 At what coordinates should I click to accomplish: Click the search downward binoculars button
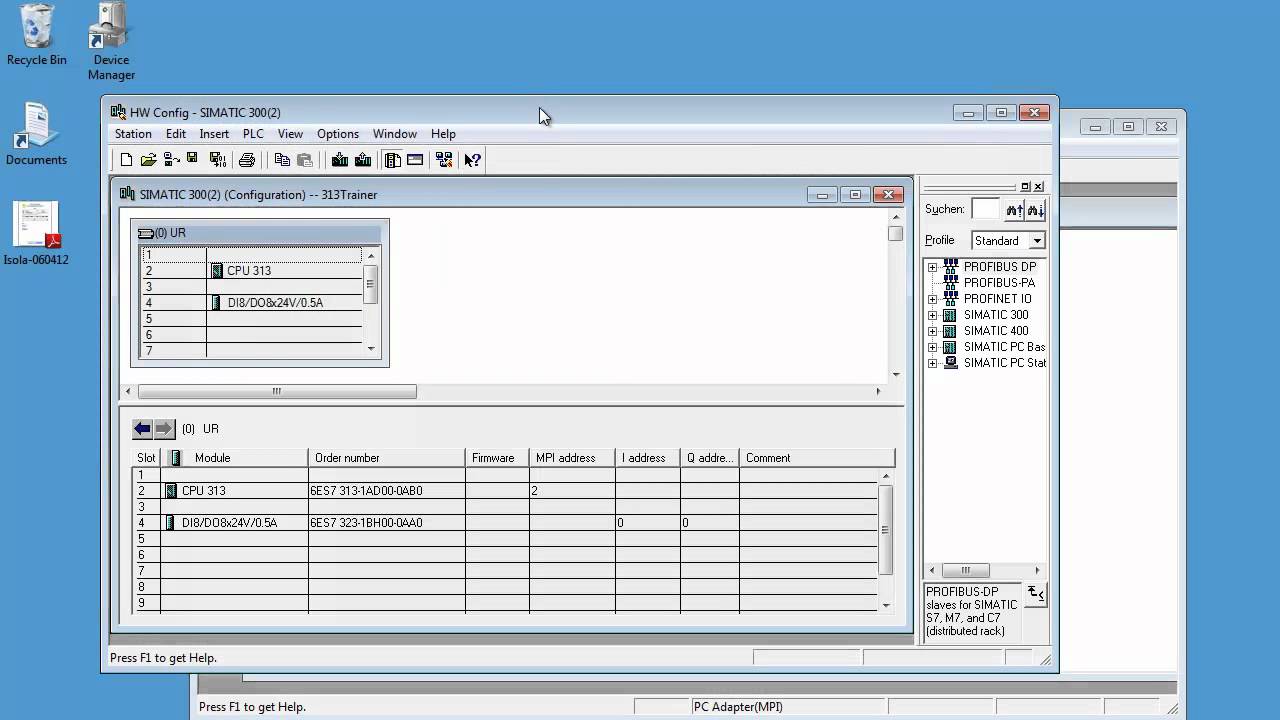pos(1036,210)
